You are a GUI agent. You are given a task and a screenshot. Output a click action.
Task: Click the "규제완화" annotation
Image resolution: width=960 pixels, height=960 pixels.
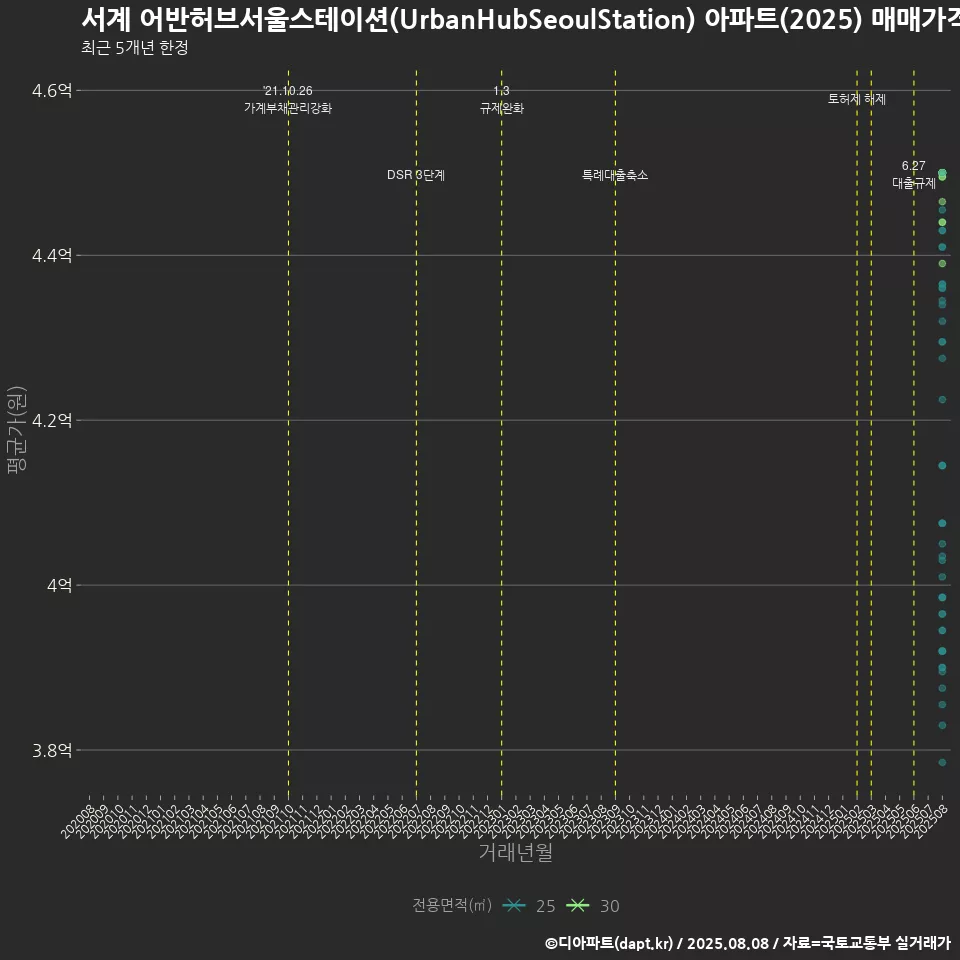501,108
